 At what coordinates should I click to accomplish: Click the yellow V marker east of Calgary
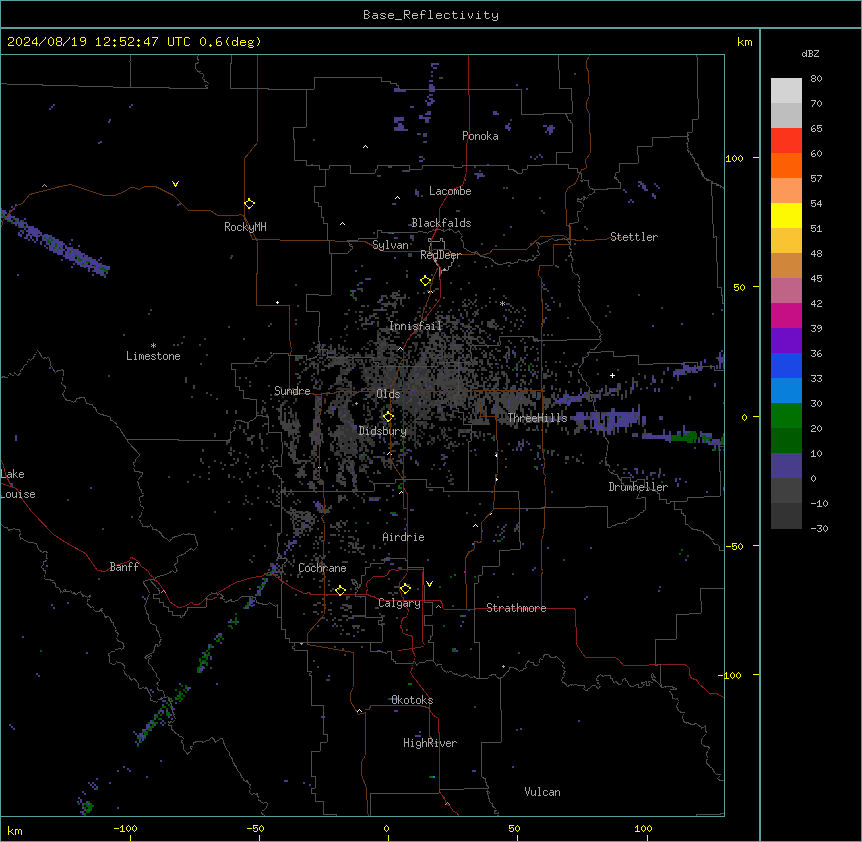429,584
